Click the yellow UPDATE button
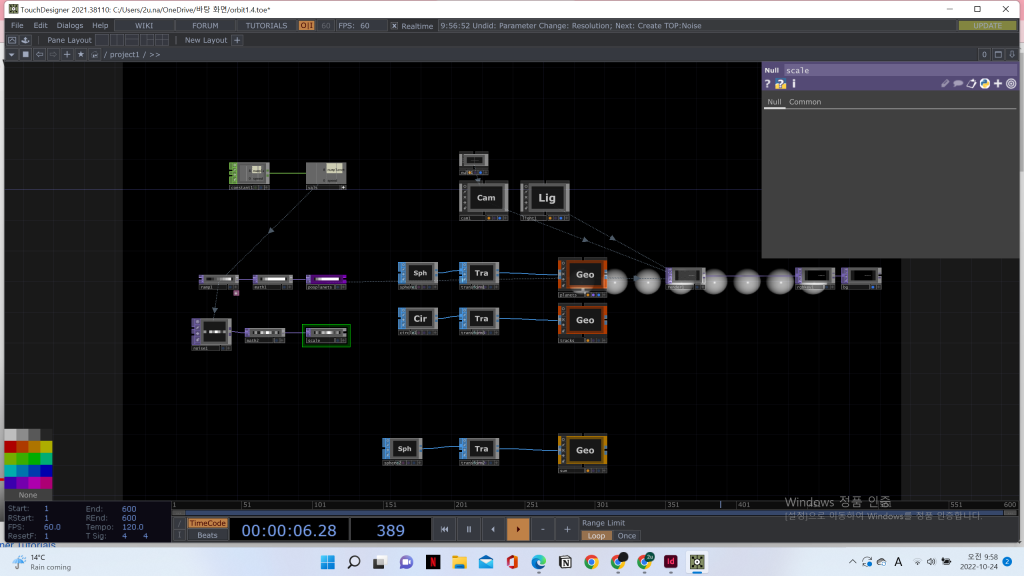The width and height of the screenshot is (1024, 576). coord(987,25)
